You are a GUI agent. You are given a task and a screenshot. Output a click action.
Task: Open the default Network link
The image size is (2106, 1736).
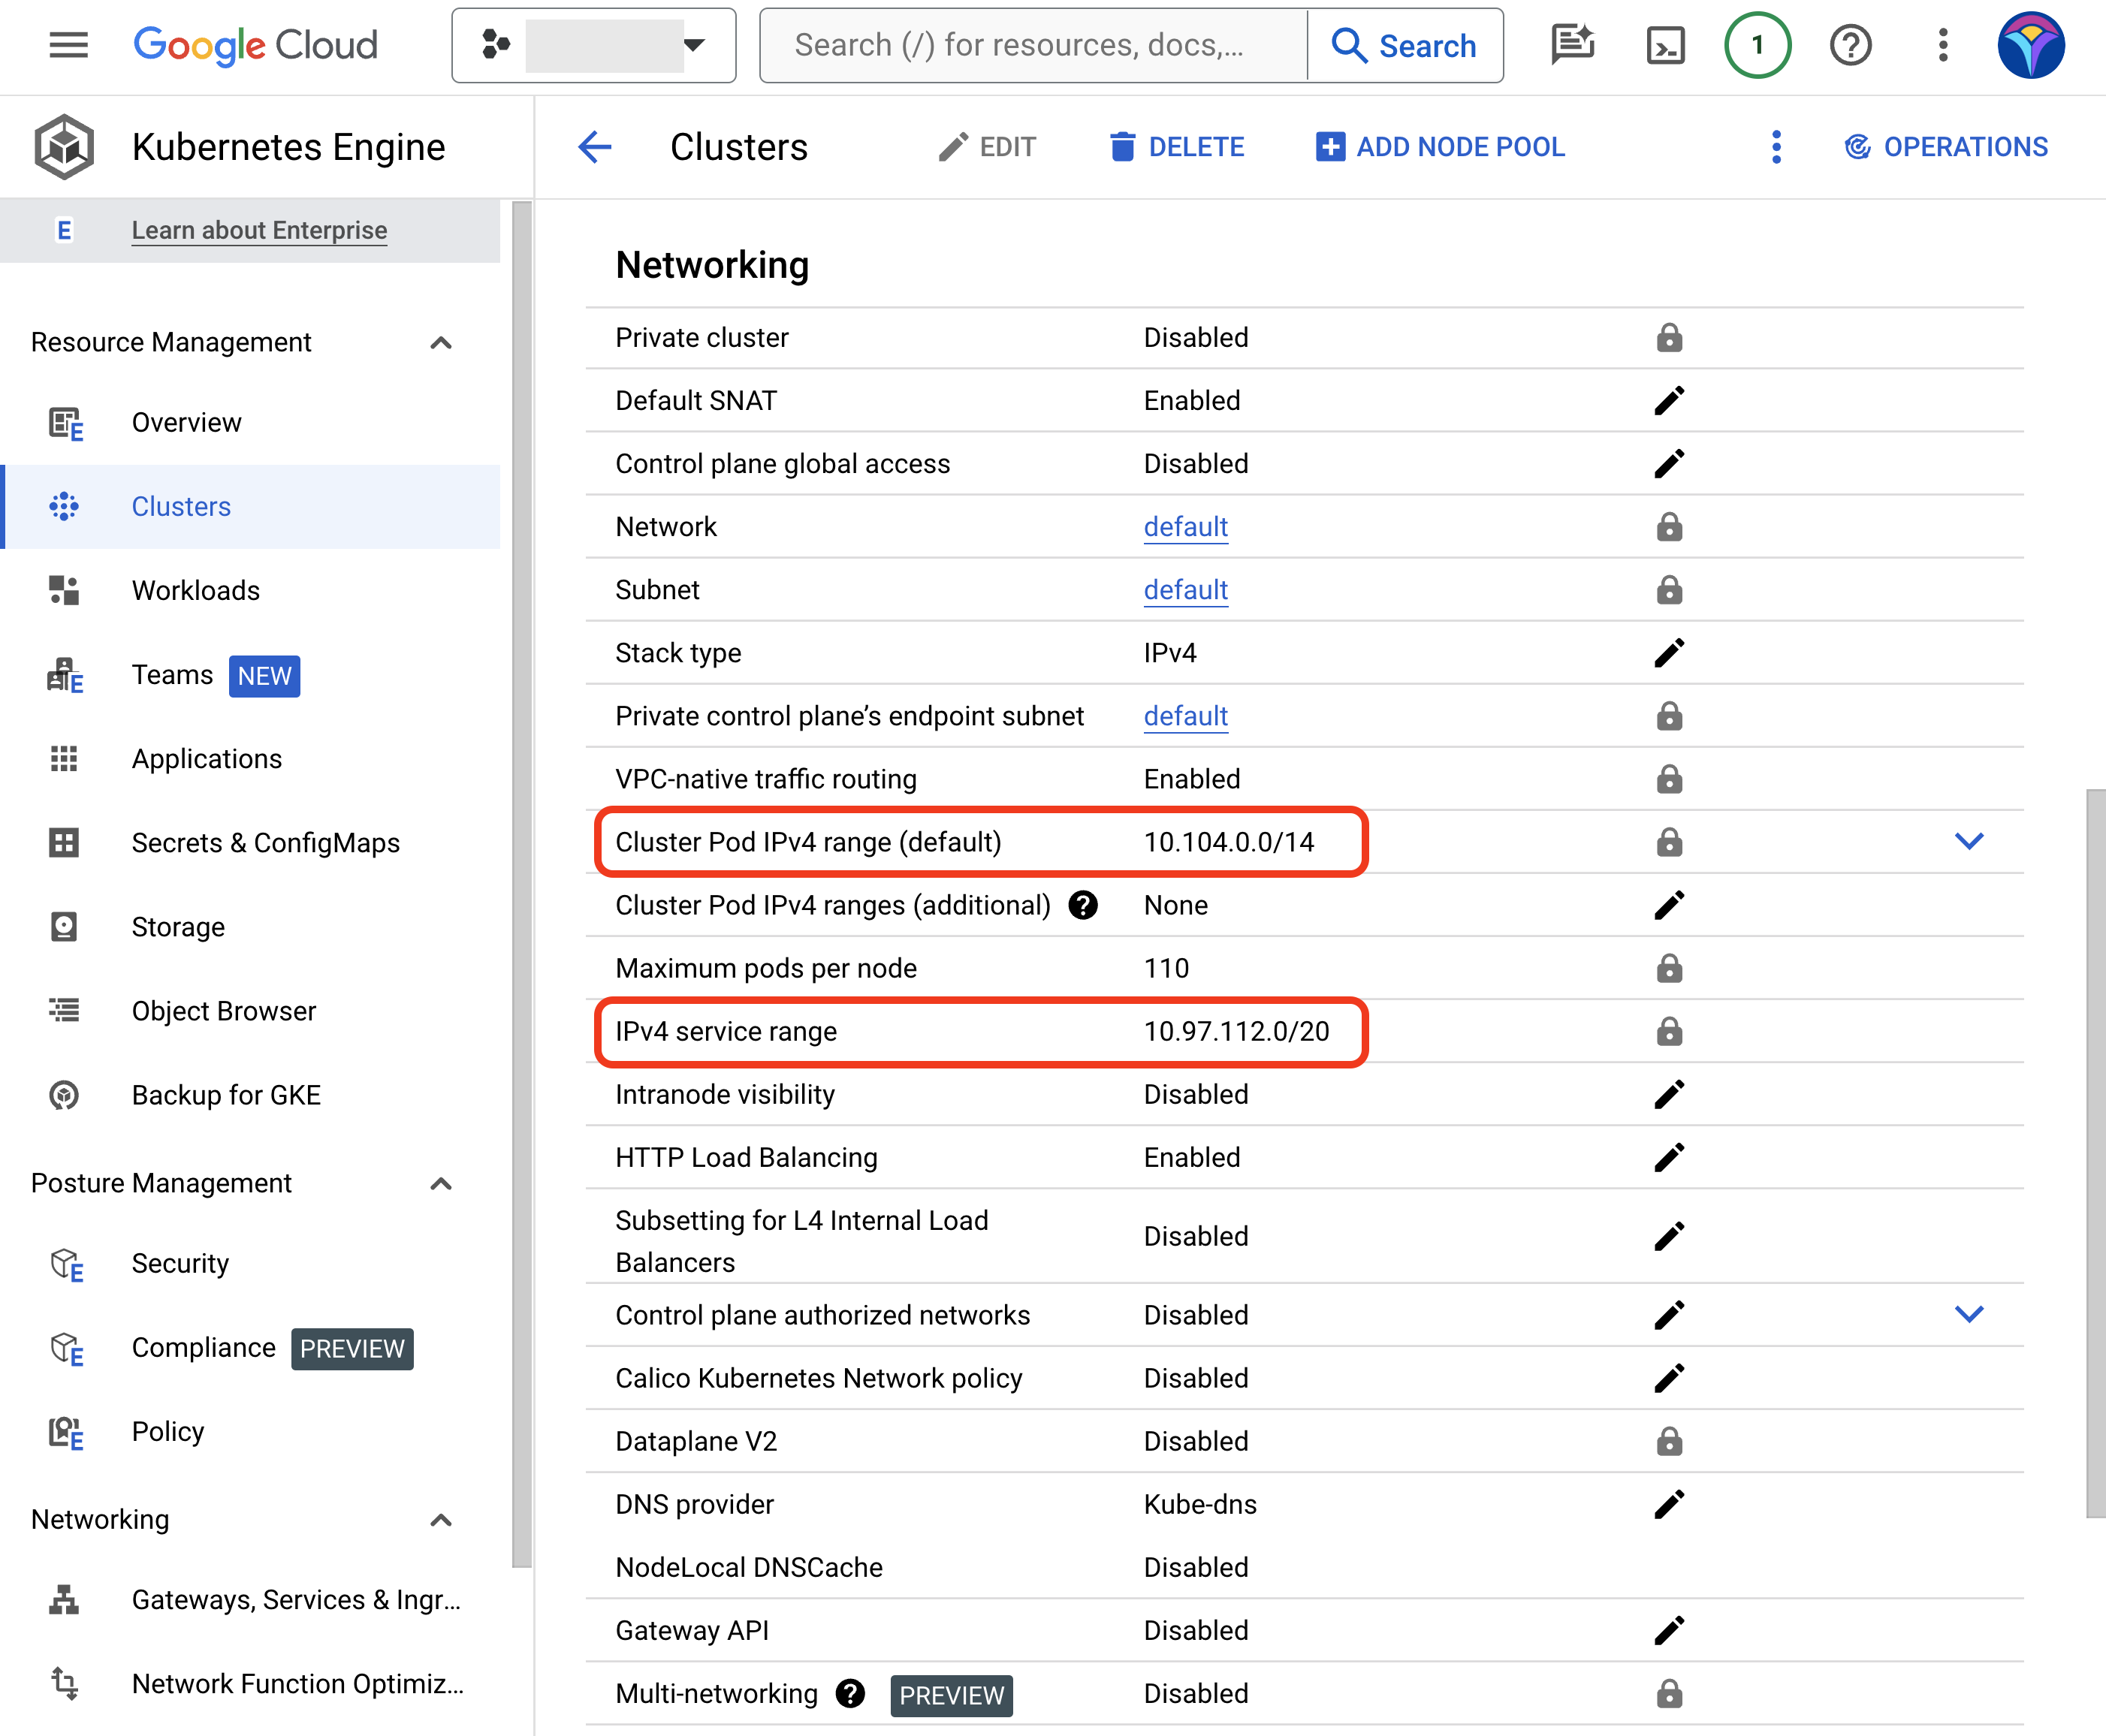point(1185,527)
